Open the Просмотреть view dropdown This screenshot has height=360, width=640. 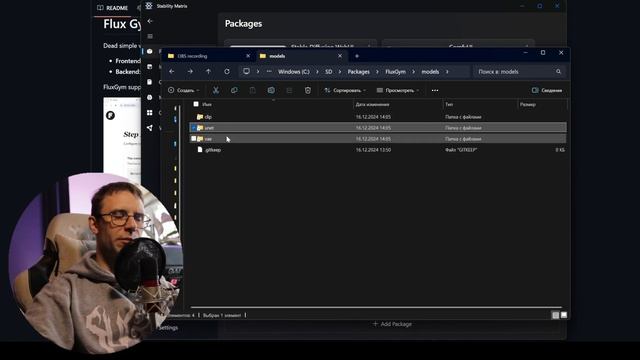point(398,90)
